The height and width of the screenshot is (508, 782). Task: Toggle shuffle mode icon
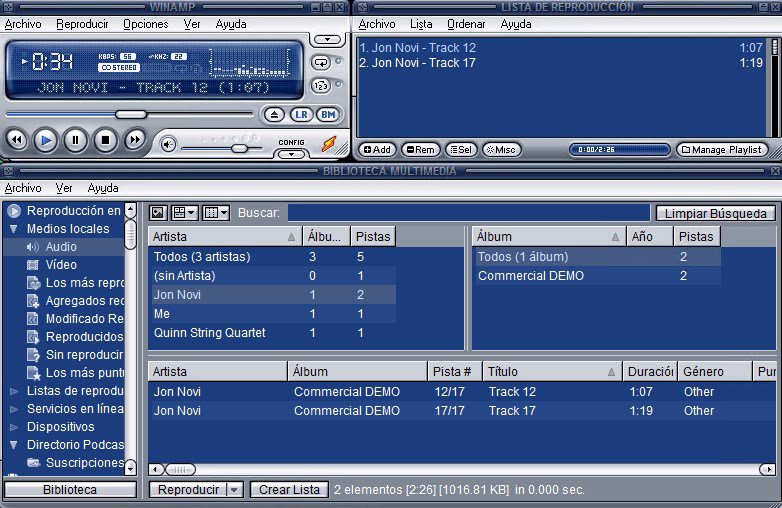tap(321, 86)
